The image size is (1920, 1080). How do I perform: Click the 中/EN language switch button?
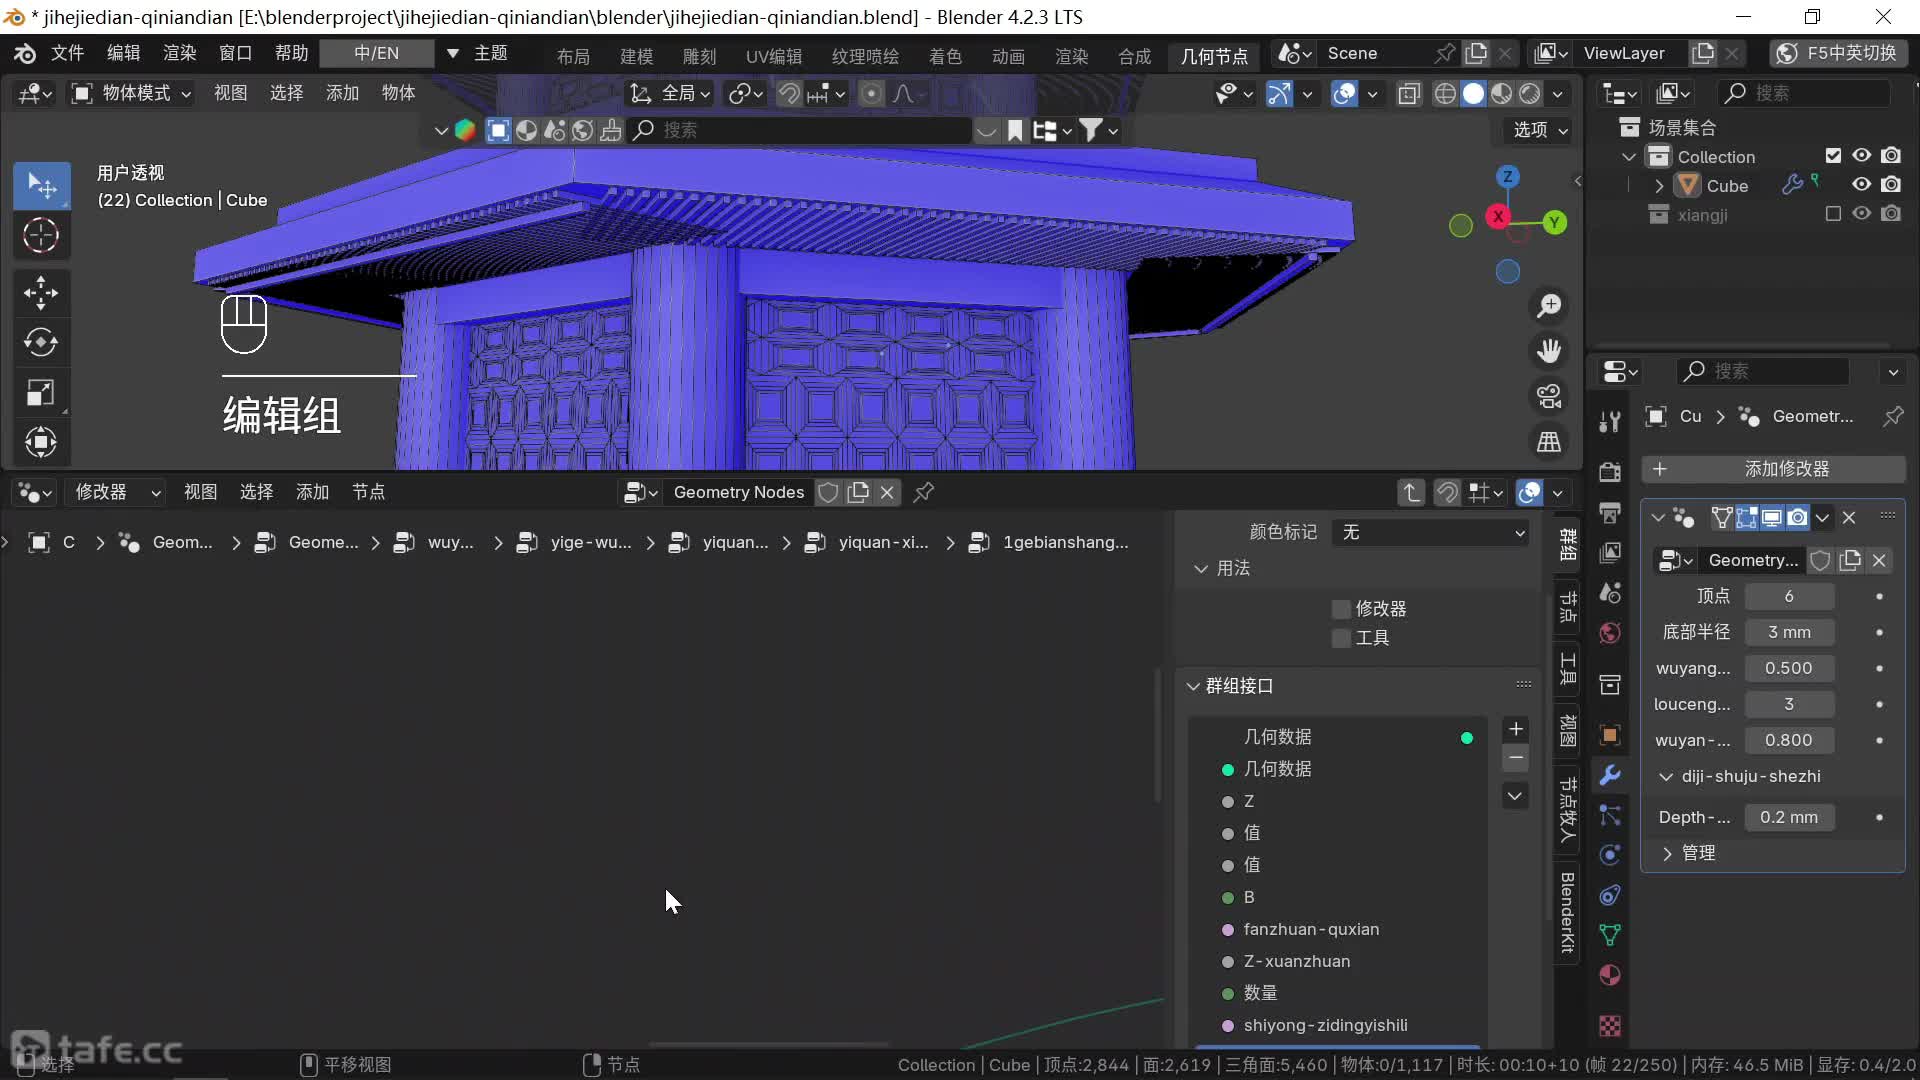coord(376,53)
